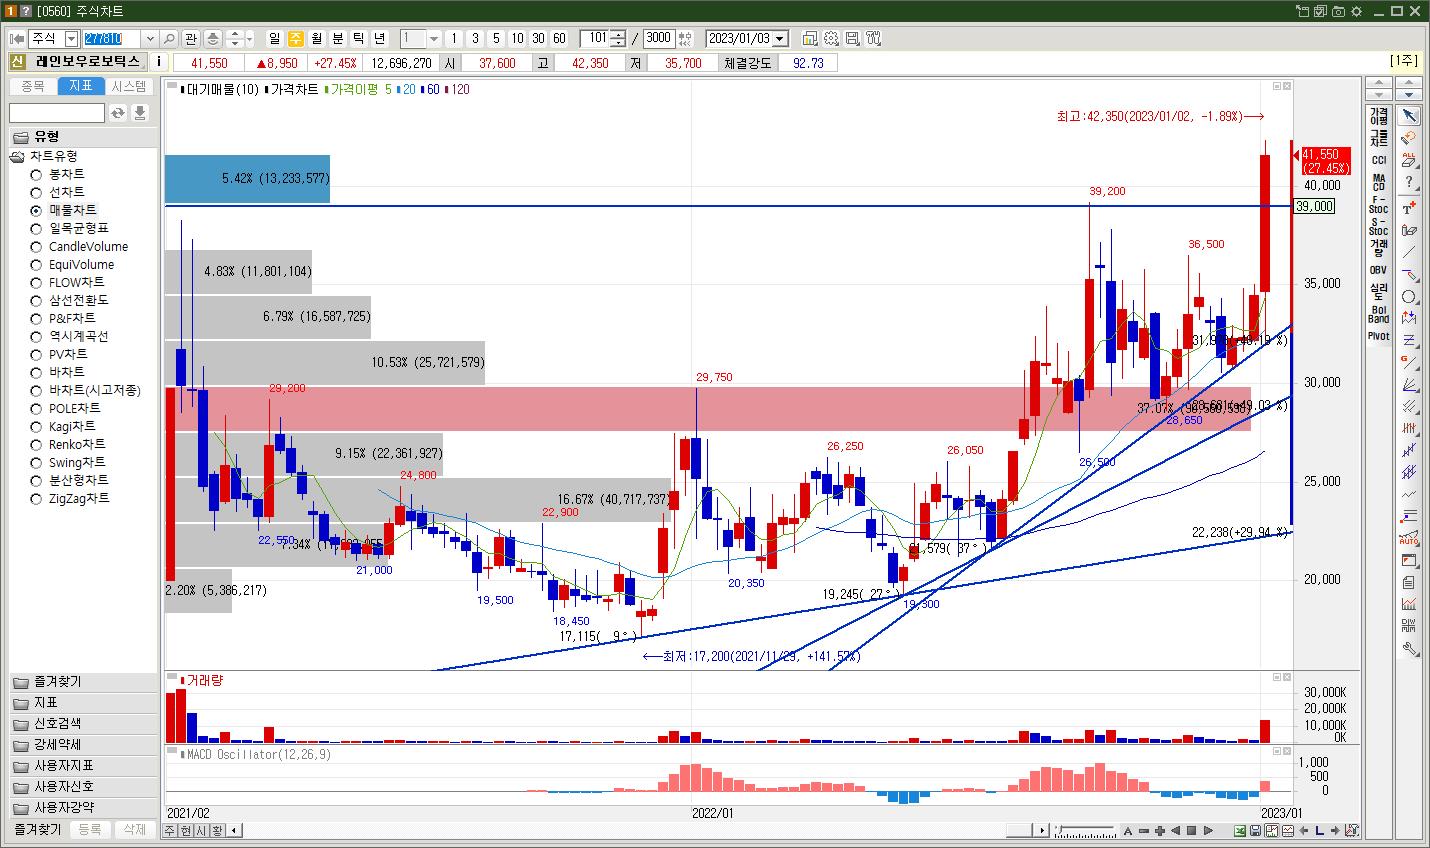Click the horizontal chart scrollbar thumb
The height and width of the screenshot is (848, 1430).
click(x=1019, y=830)
